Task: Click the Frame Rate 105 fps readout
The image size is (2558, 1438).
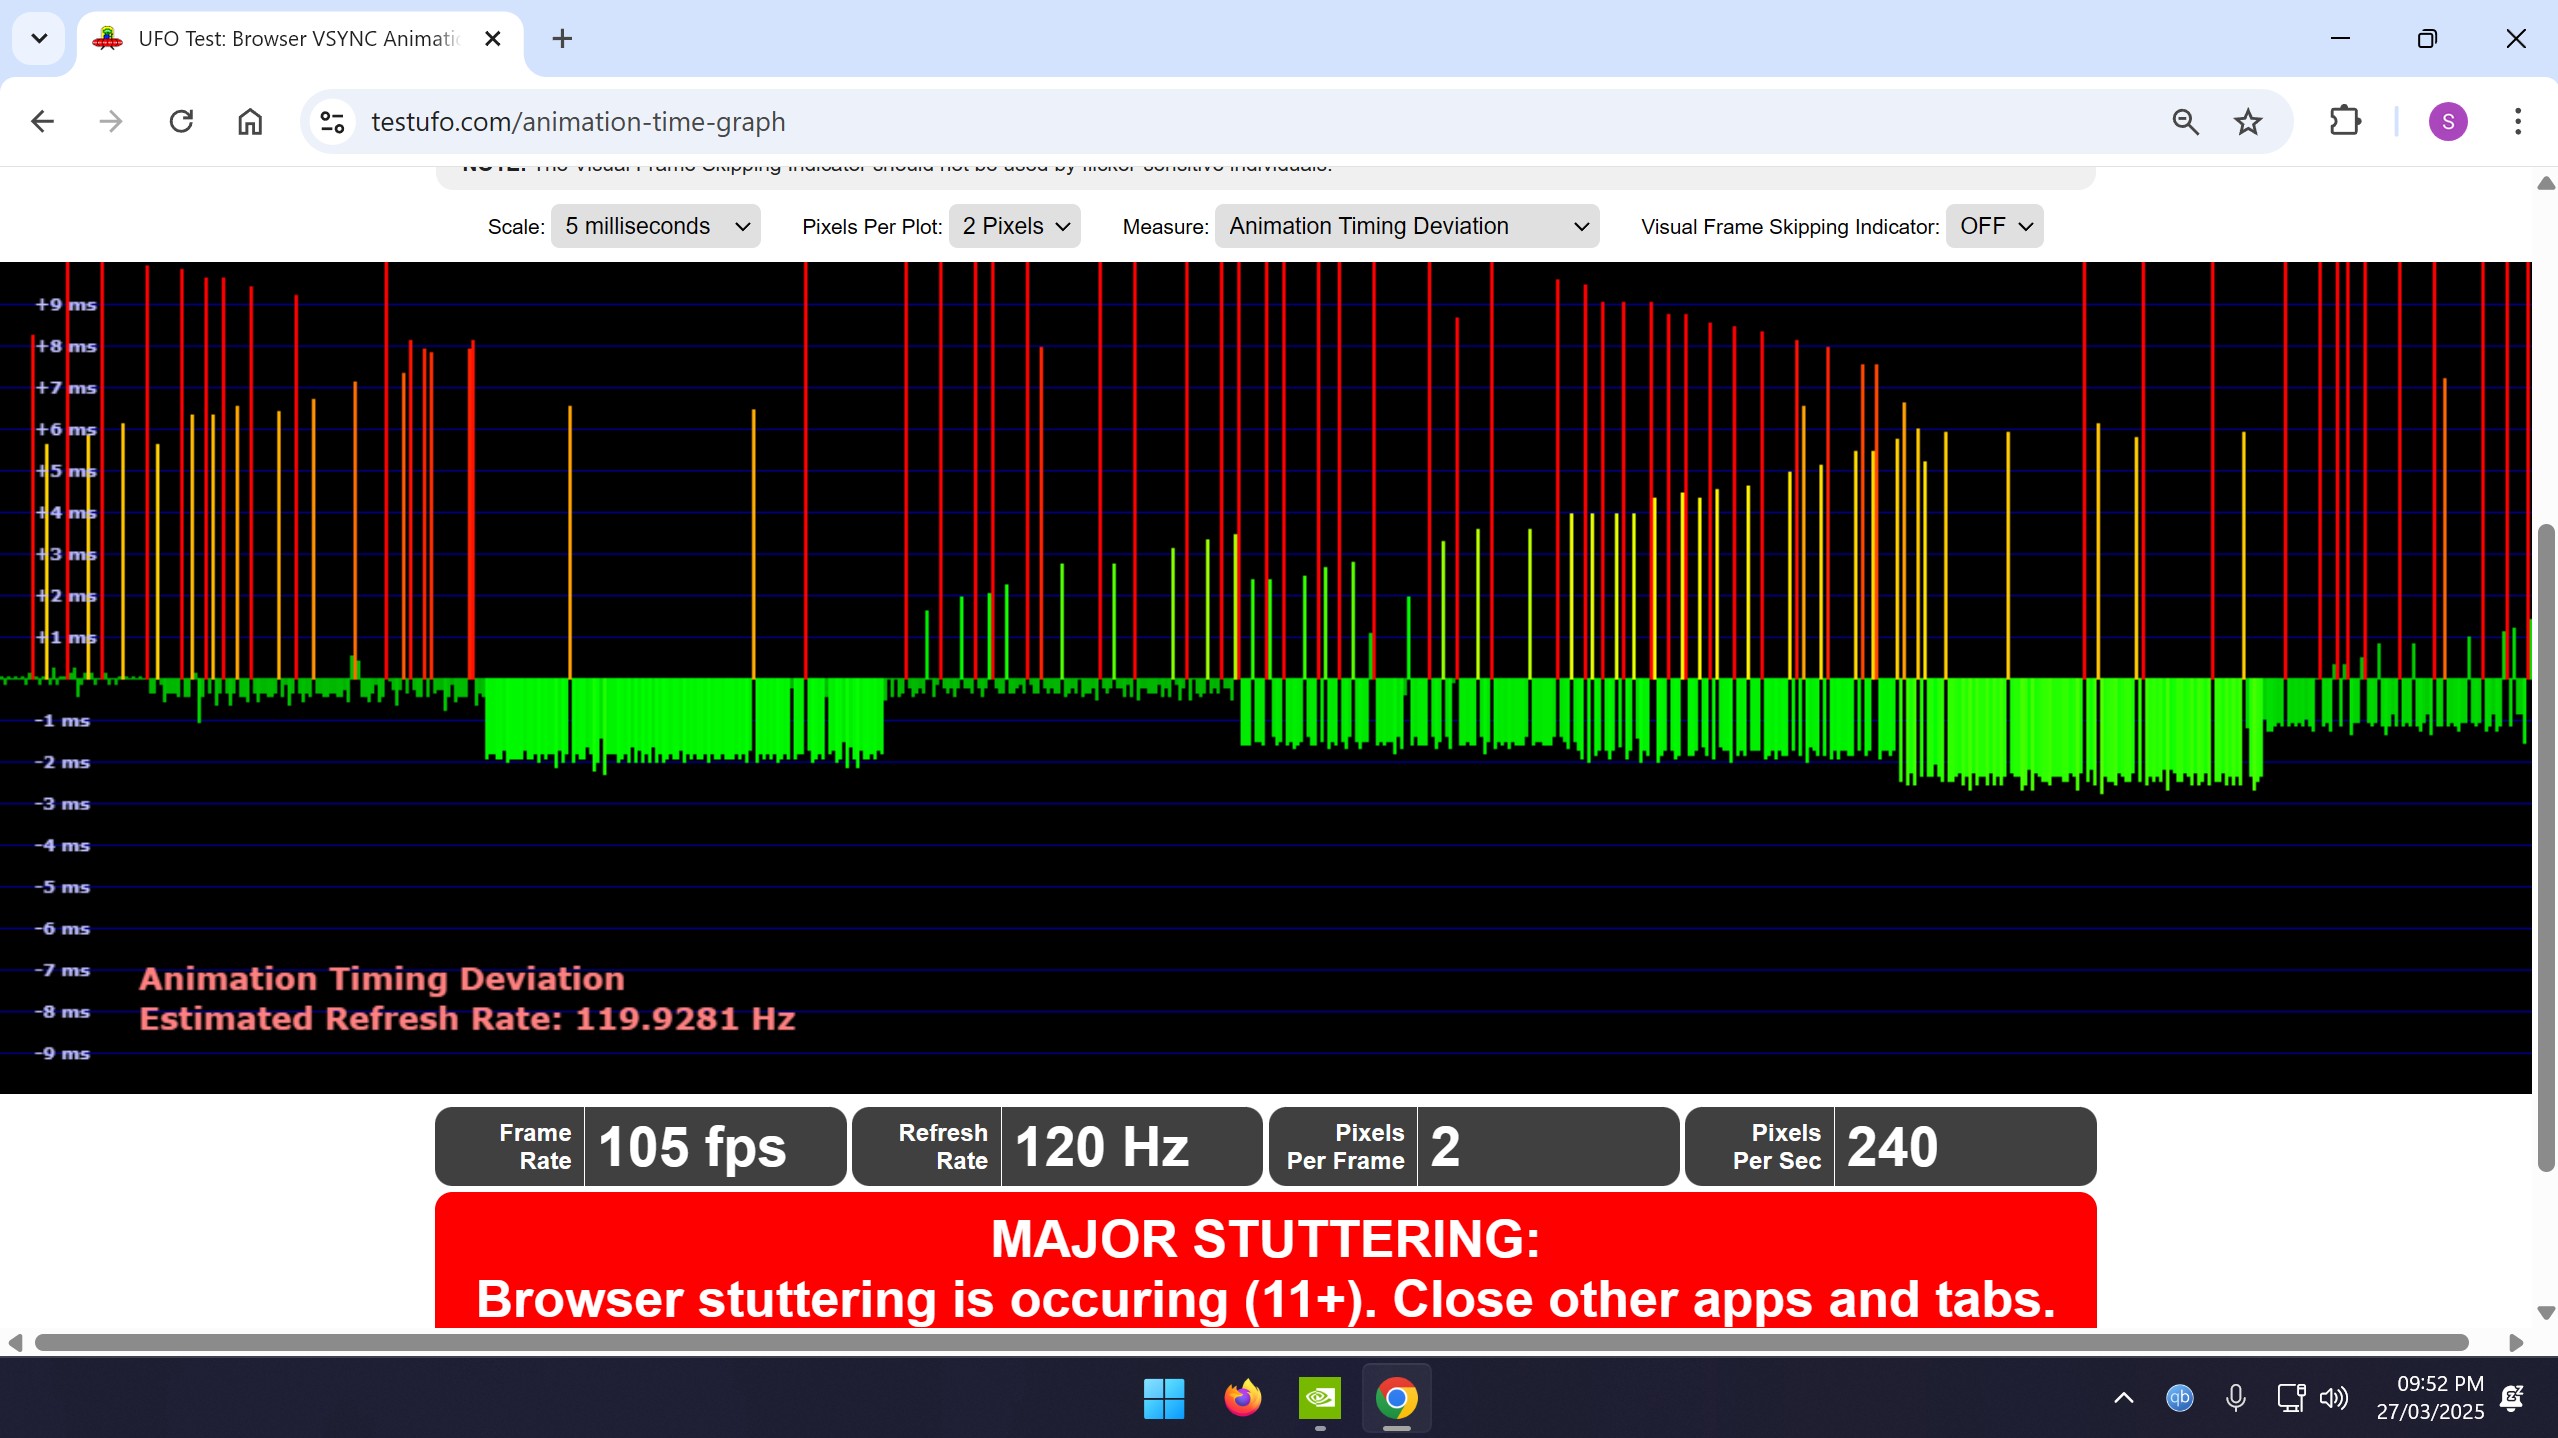Action: pos(641,1146)
